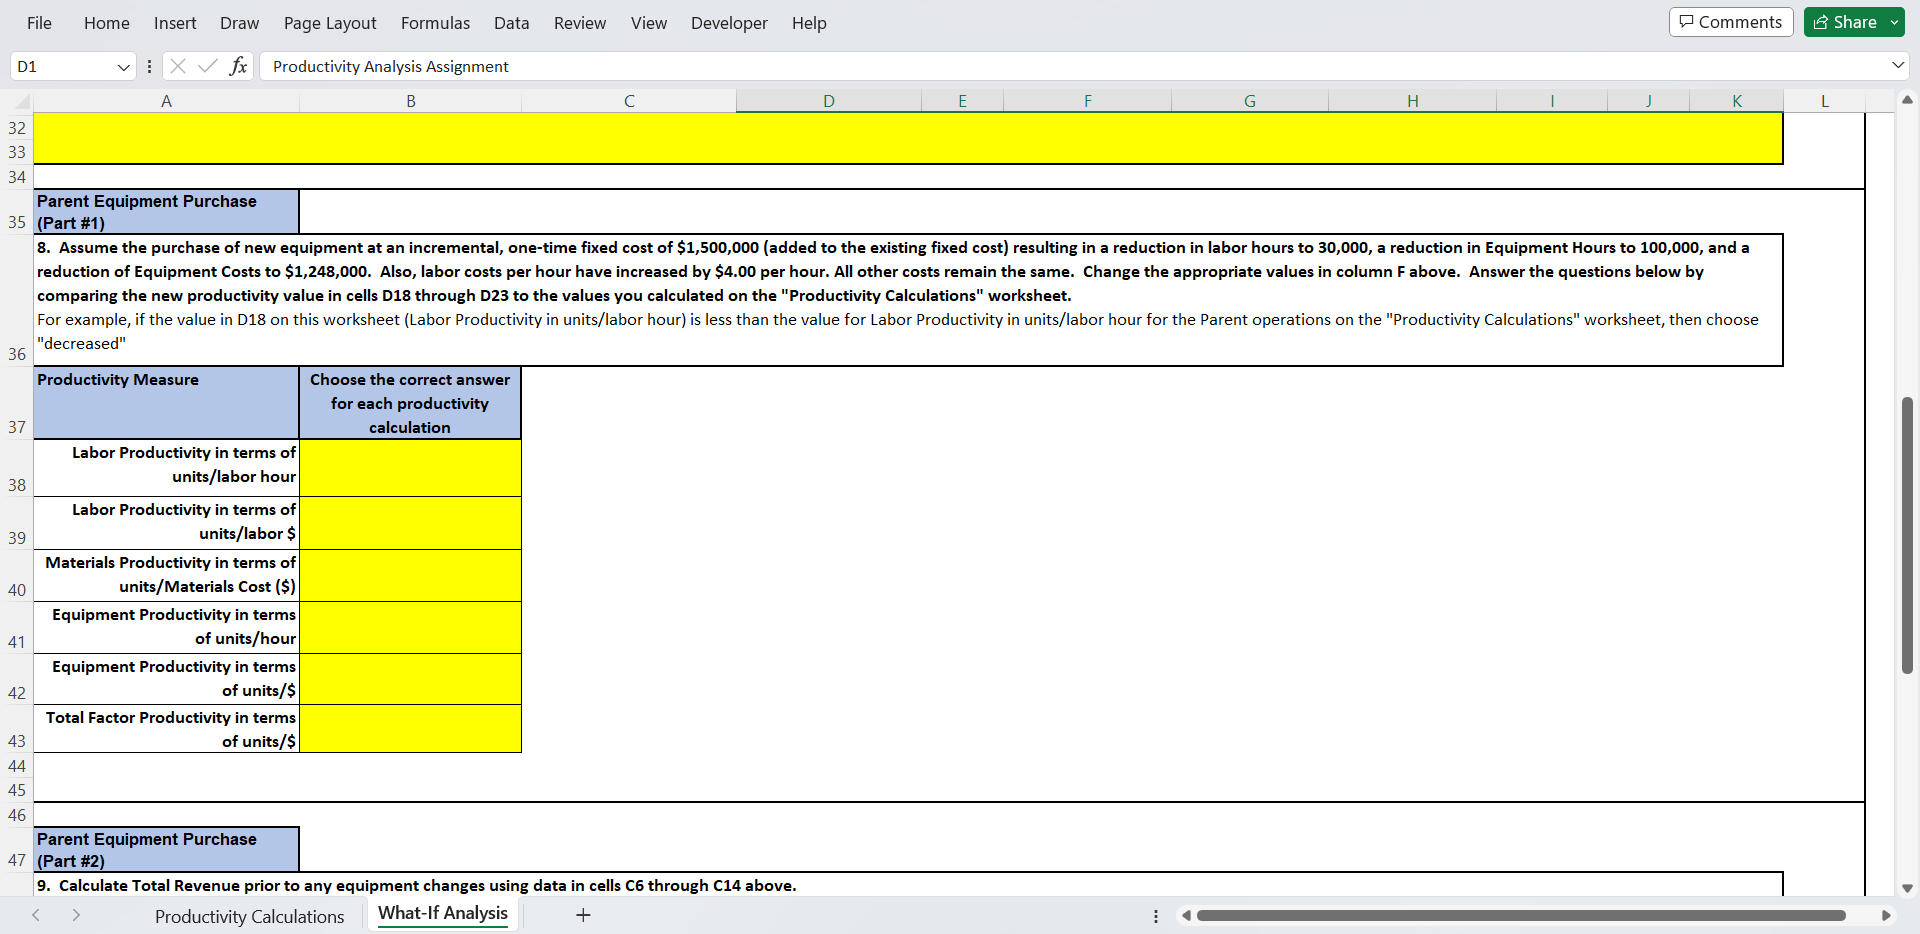Click the checkmark enter icon in formula bar
The width and height of the screenshot is (1920, 934).
[x=207, y=66]
